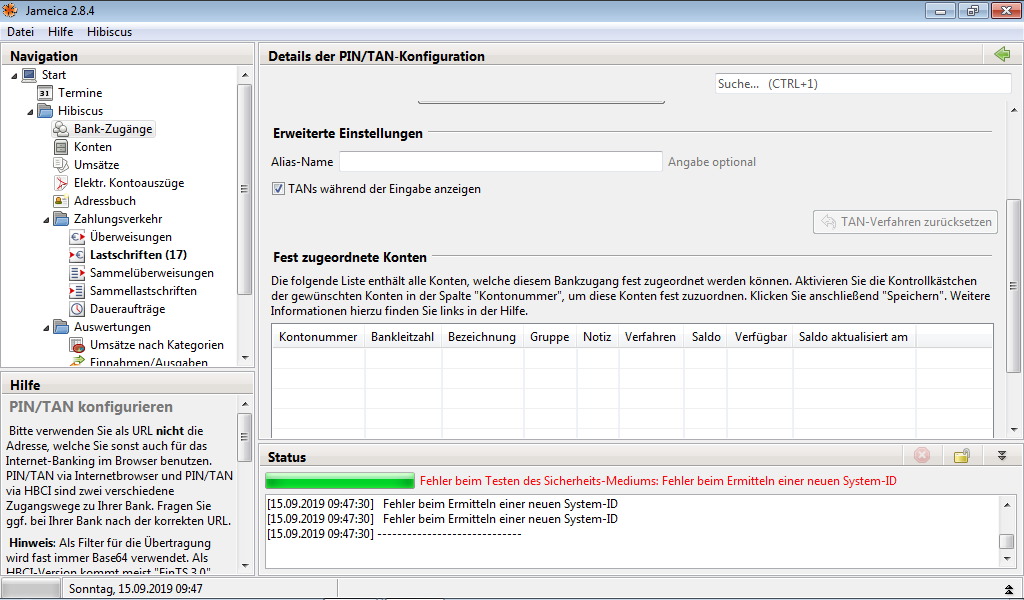Click into the Alias-Name text field
The height and width of the screenshot is (600, 1024).
click(x=500, y=162)
